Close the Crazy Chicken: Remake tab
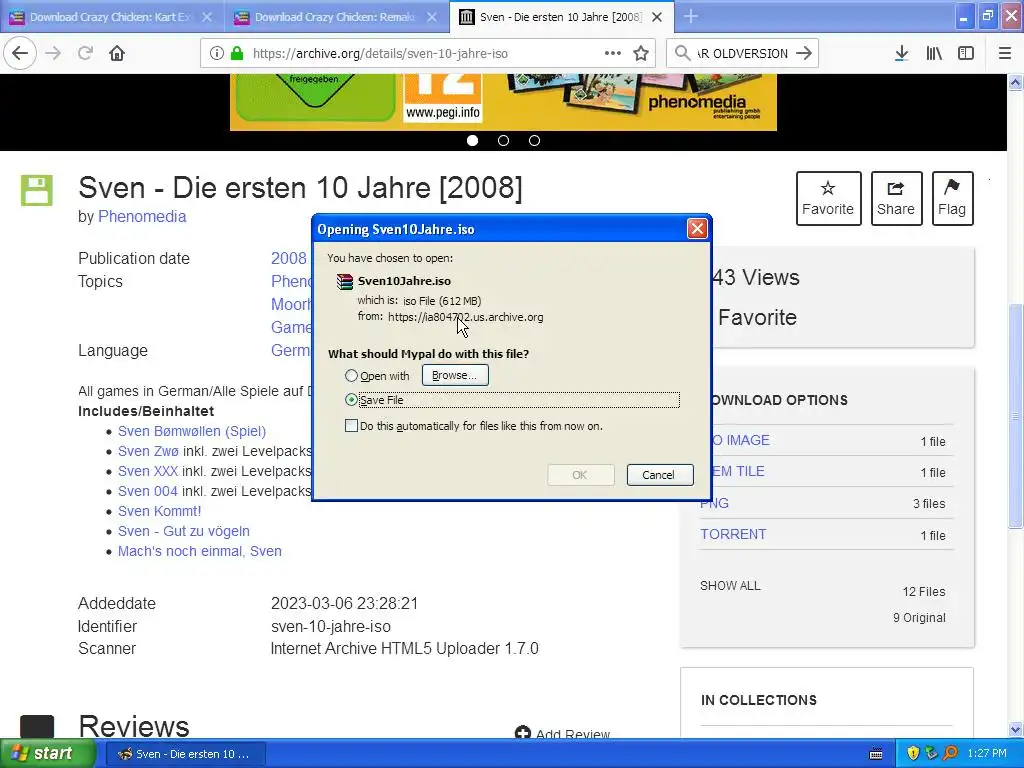1024x768 pixels. pyautogui.click(x=432, y=17)
